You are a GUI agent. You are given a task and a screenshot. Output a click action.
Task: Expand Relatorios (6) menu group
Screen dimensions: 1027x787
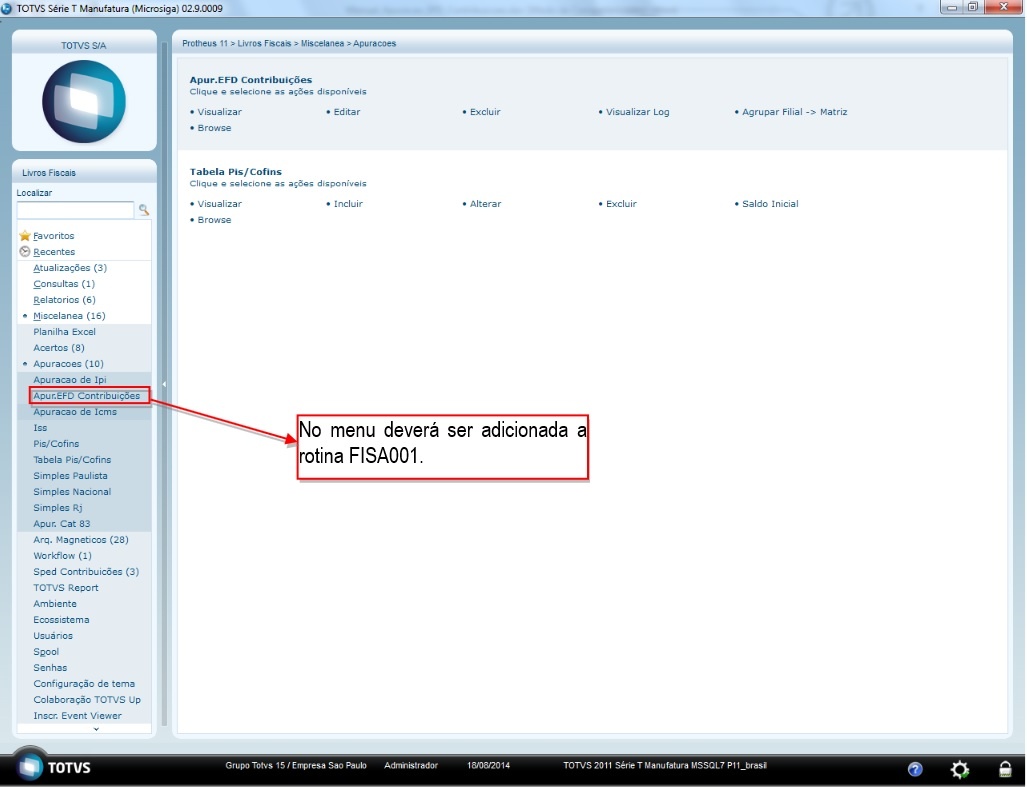point(64,300)
